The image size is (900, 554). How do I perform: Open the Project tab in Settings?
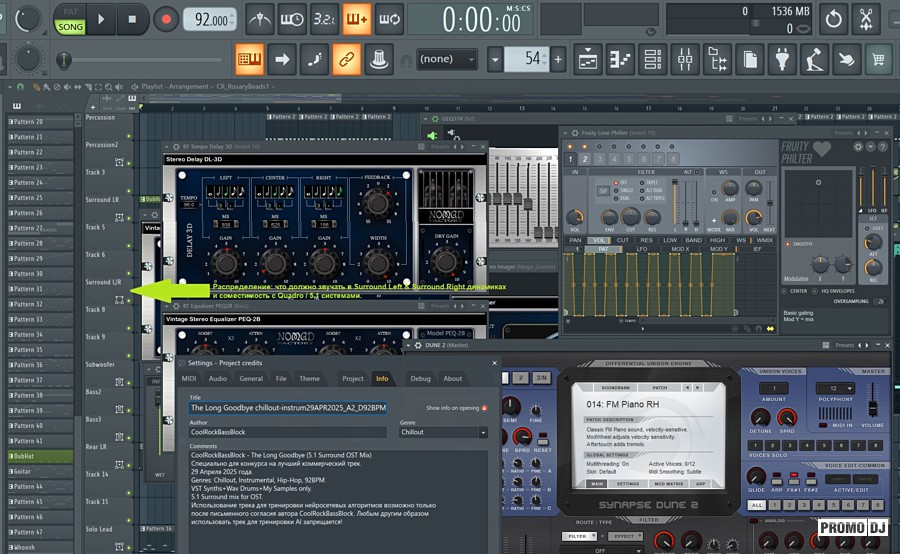[352, 379]
